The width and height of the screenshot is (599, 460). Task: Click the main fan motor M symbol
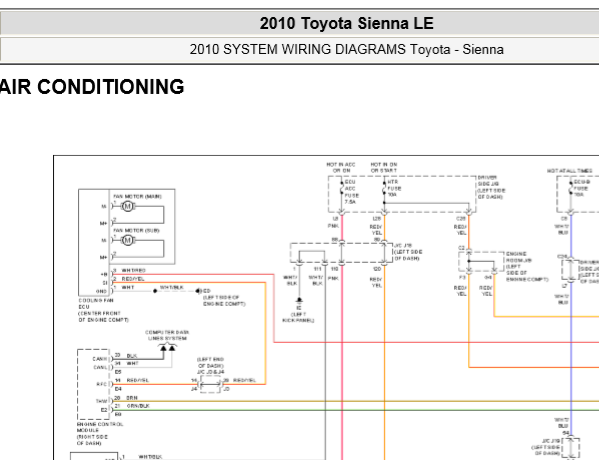point(128,206)
